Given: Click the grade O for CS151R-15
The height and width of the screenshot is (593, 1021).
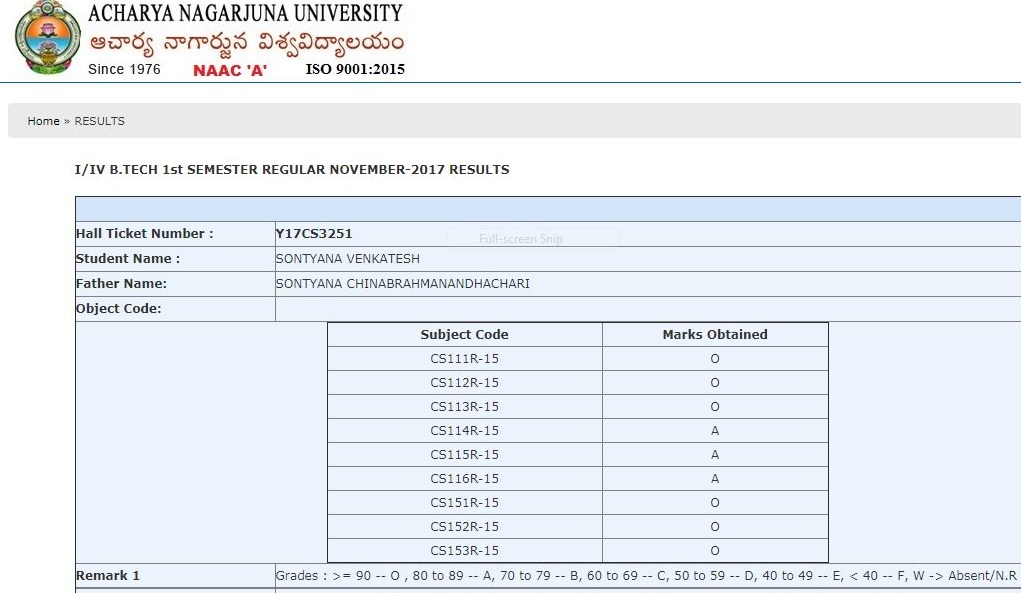Looking at the screenshot, I should pyautogui.click(x=715, y=503).
